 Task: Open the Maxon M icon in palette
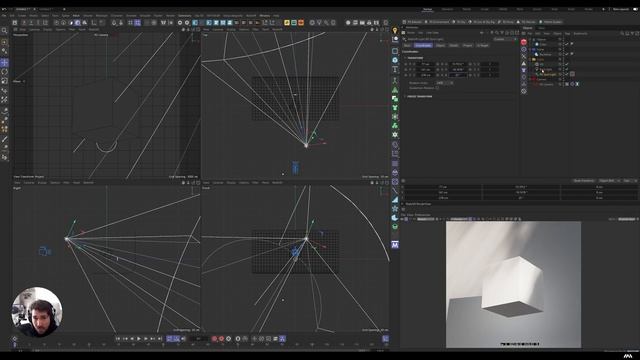point(395,244)
